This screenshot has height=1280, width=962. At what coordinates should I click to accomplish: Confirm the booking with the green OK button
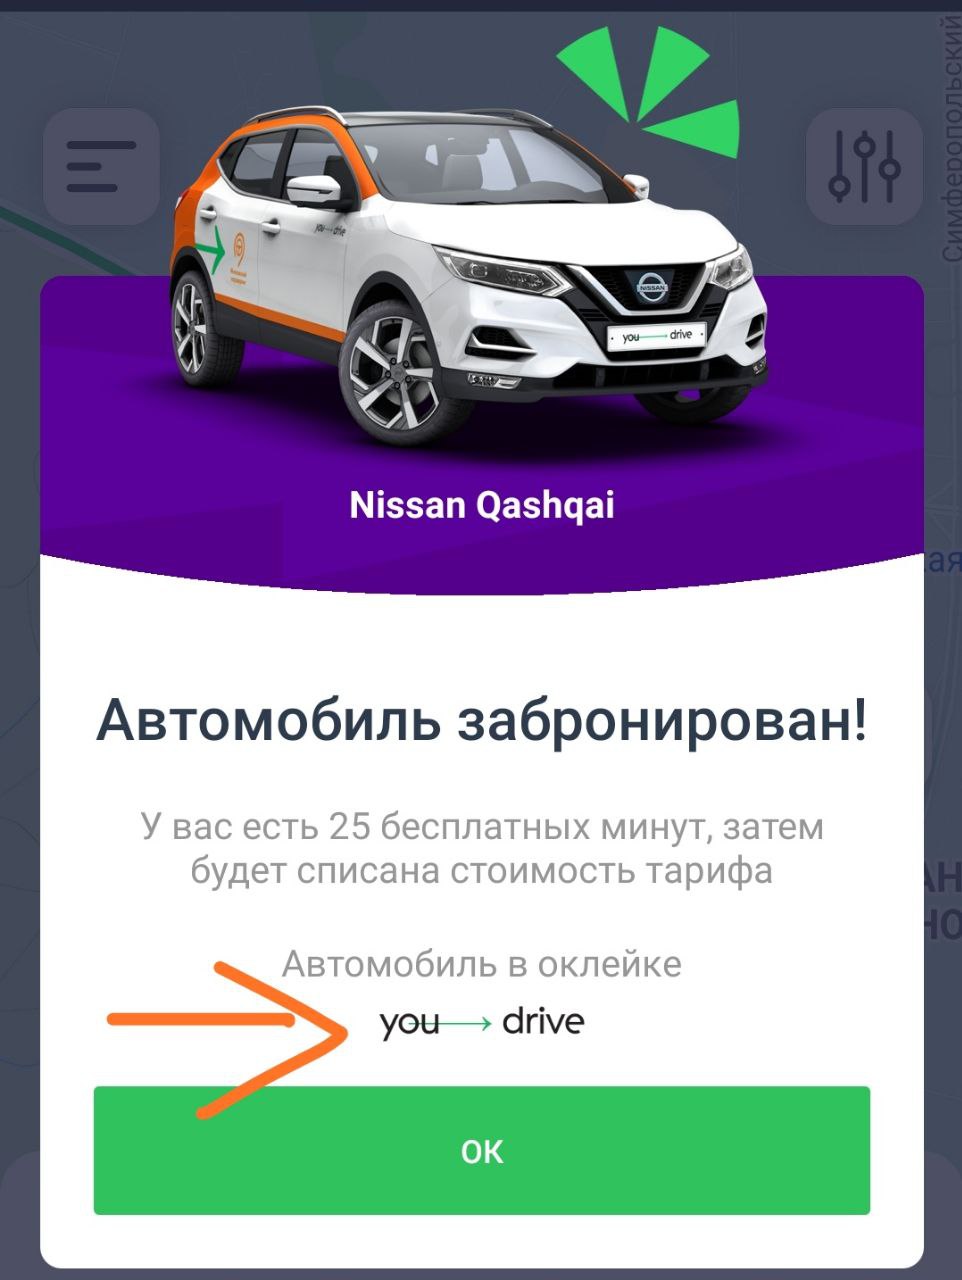[482, 1151]
